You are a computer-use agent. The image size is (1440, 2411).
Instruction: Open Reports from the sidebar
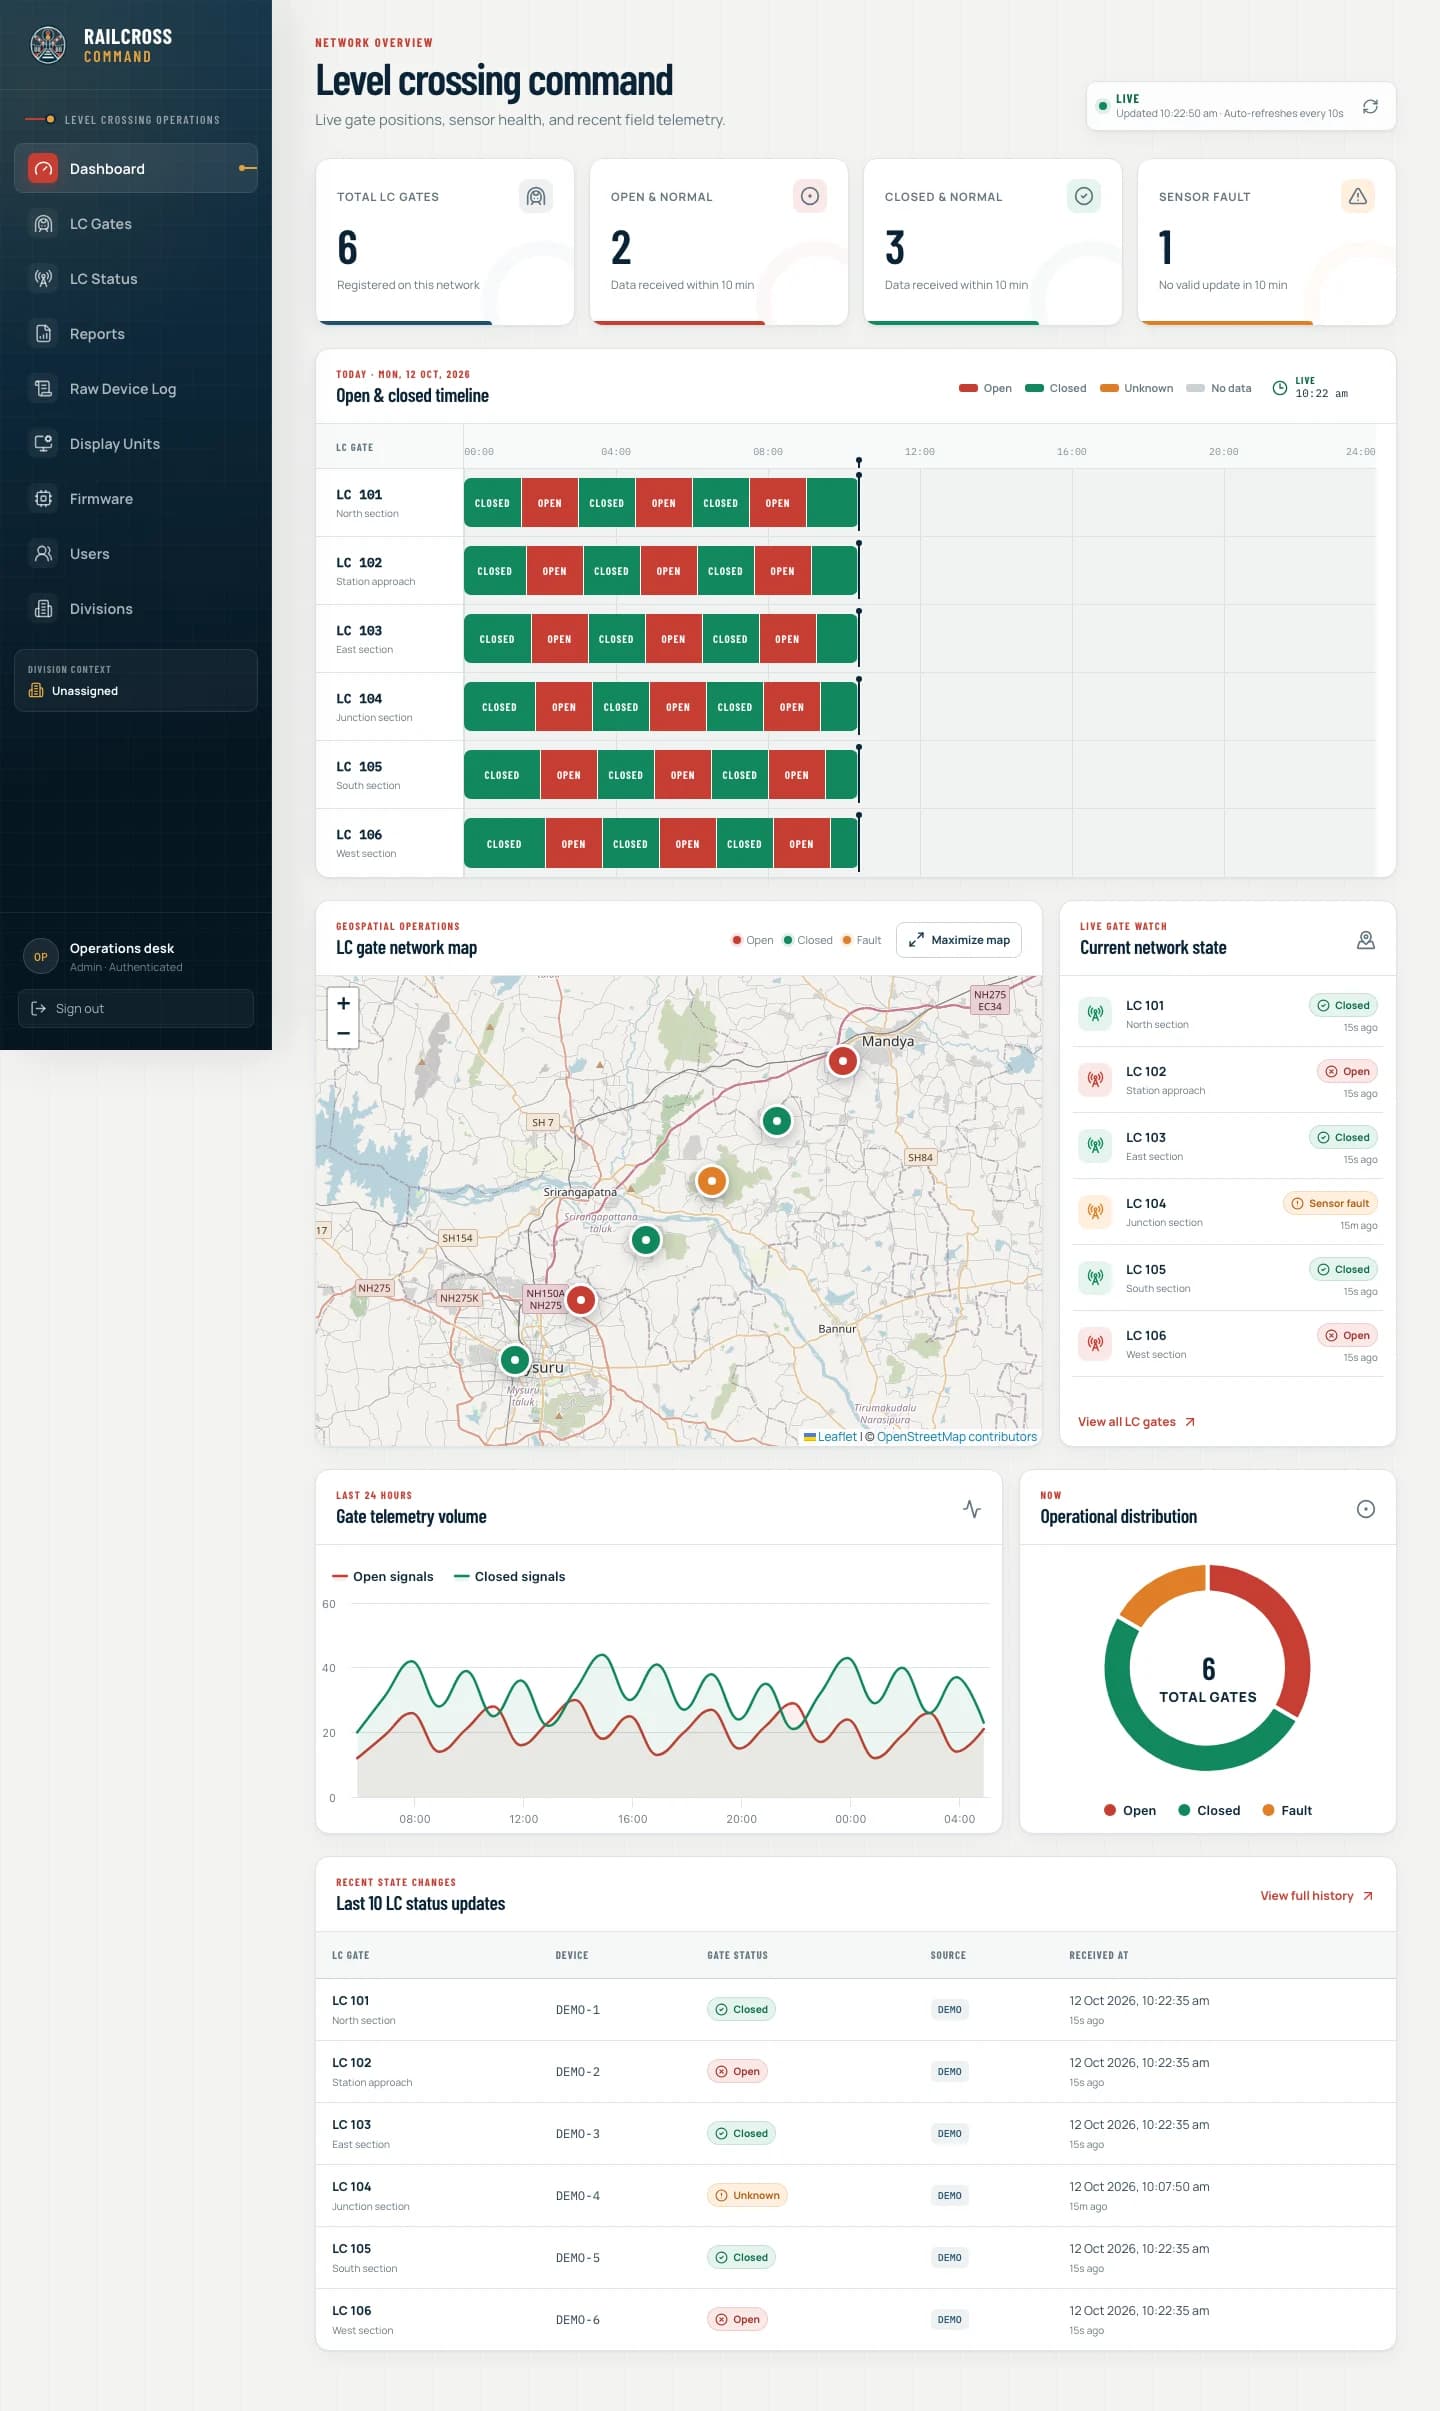tap(136, 334)
